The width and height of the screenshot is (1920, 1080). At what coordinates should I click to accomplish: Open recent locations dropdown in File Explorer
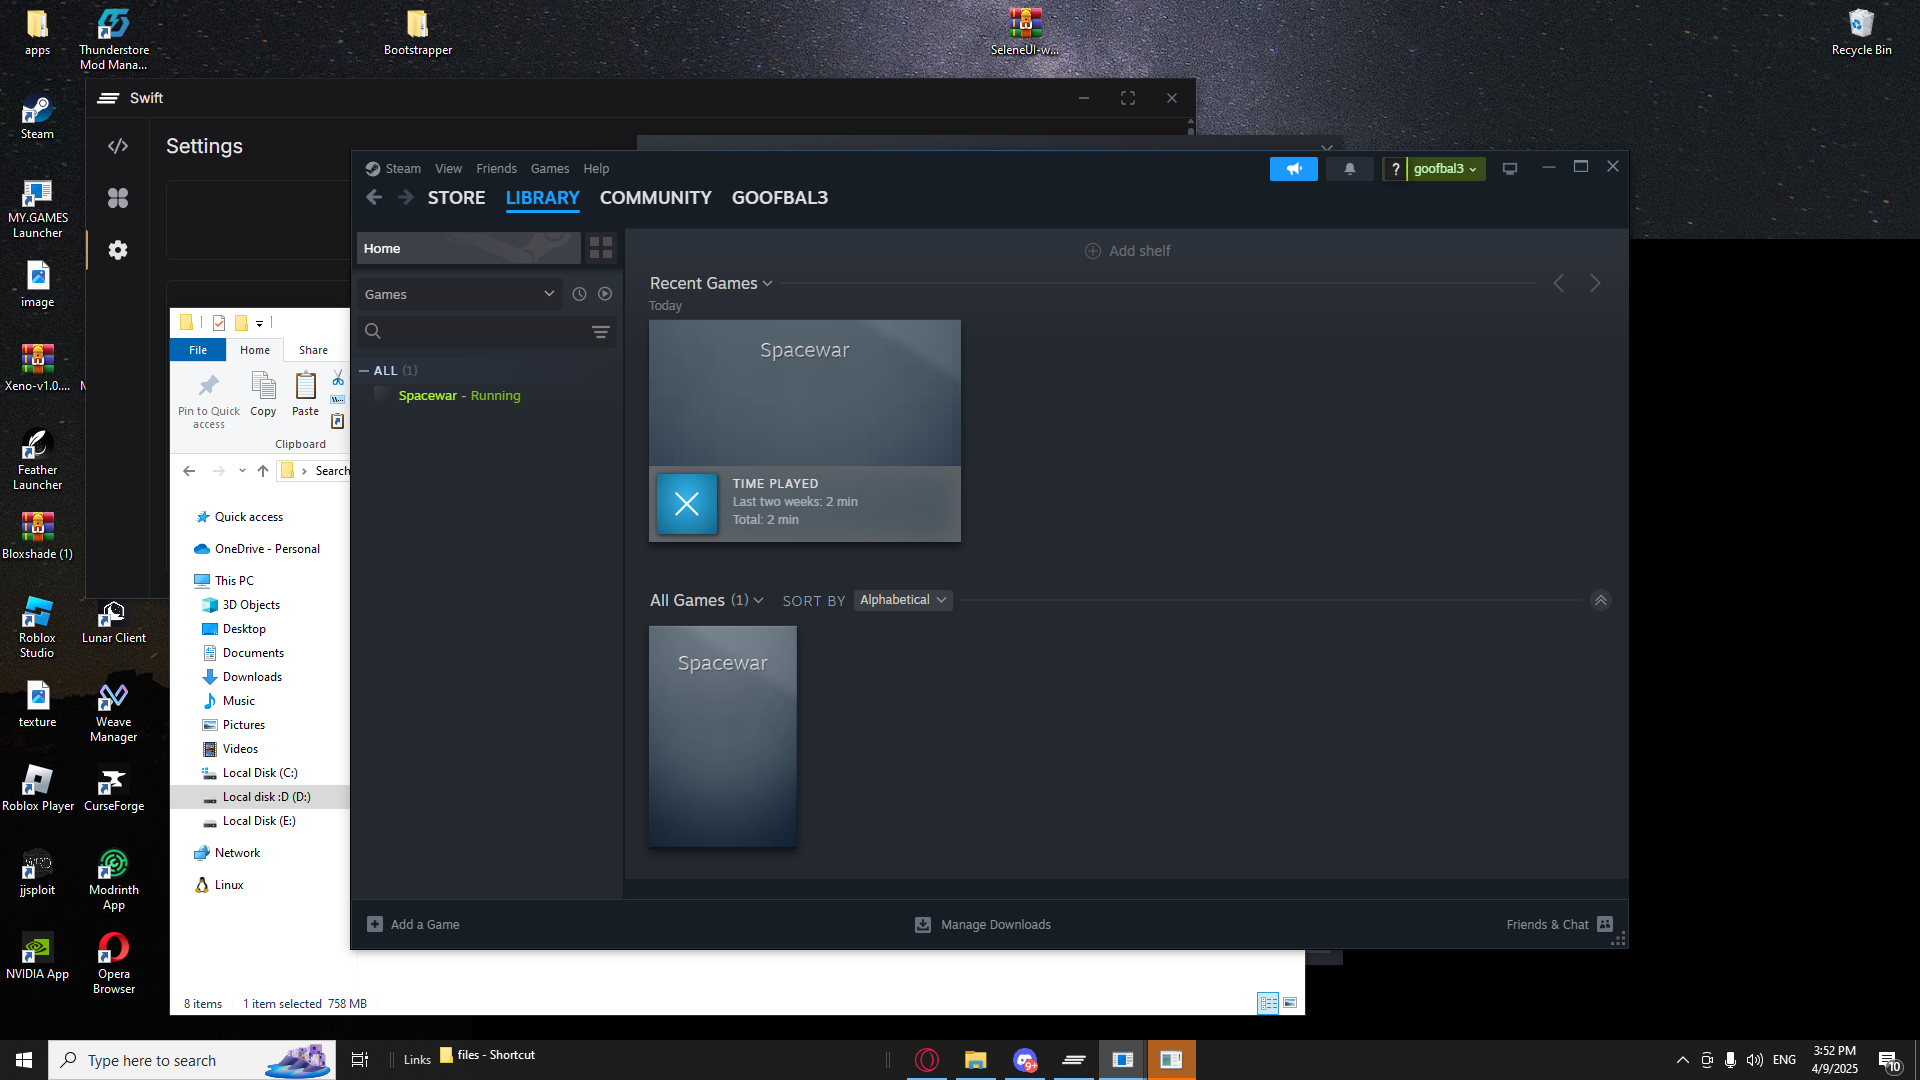[x=242, y=471]
